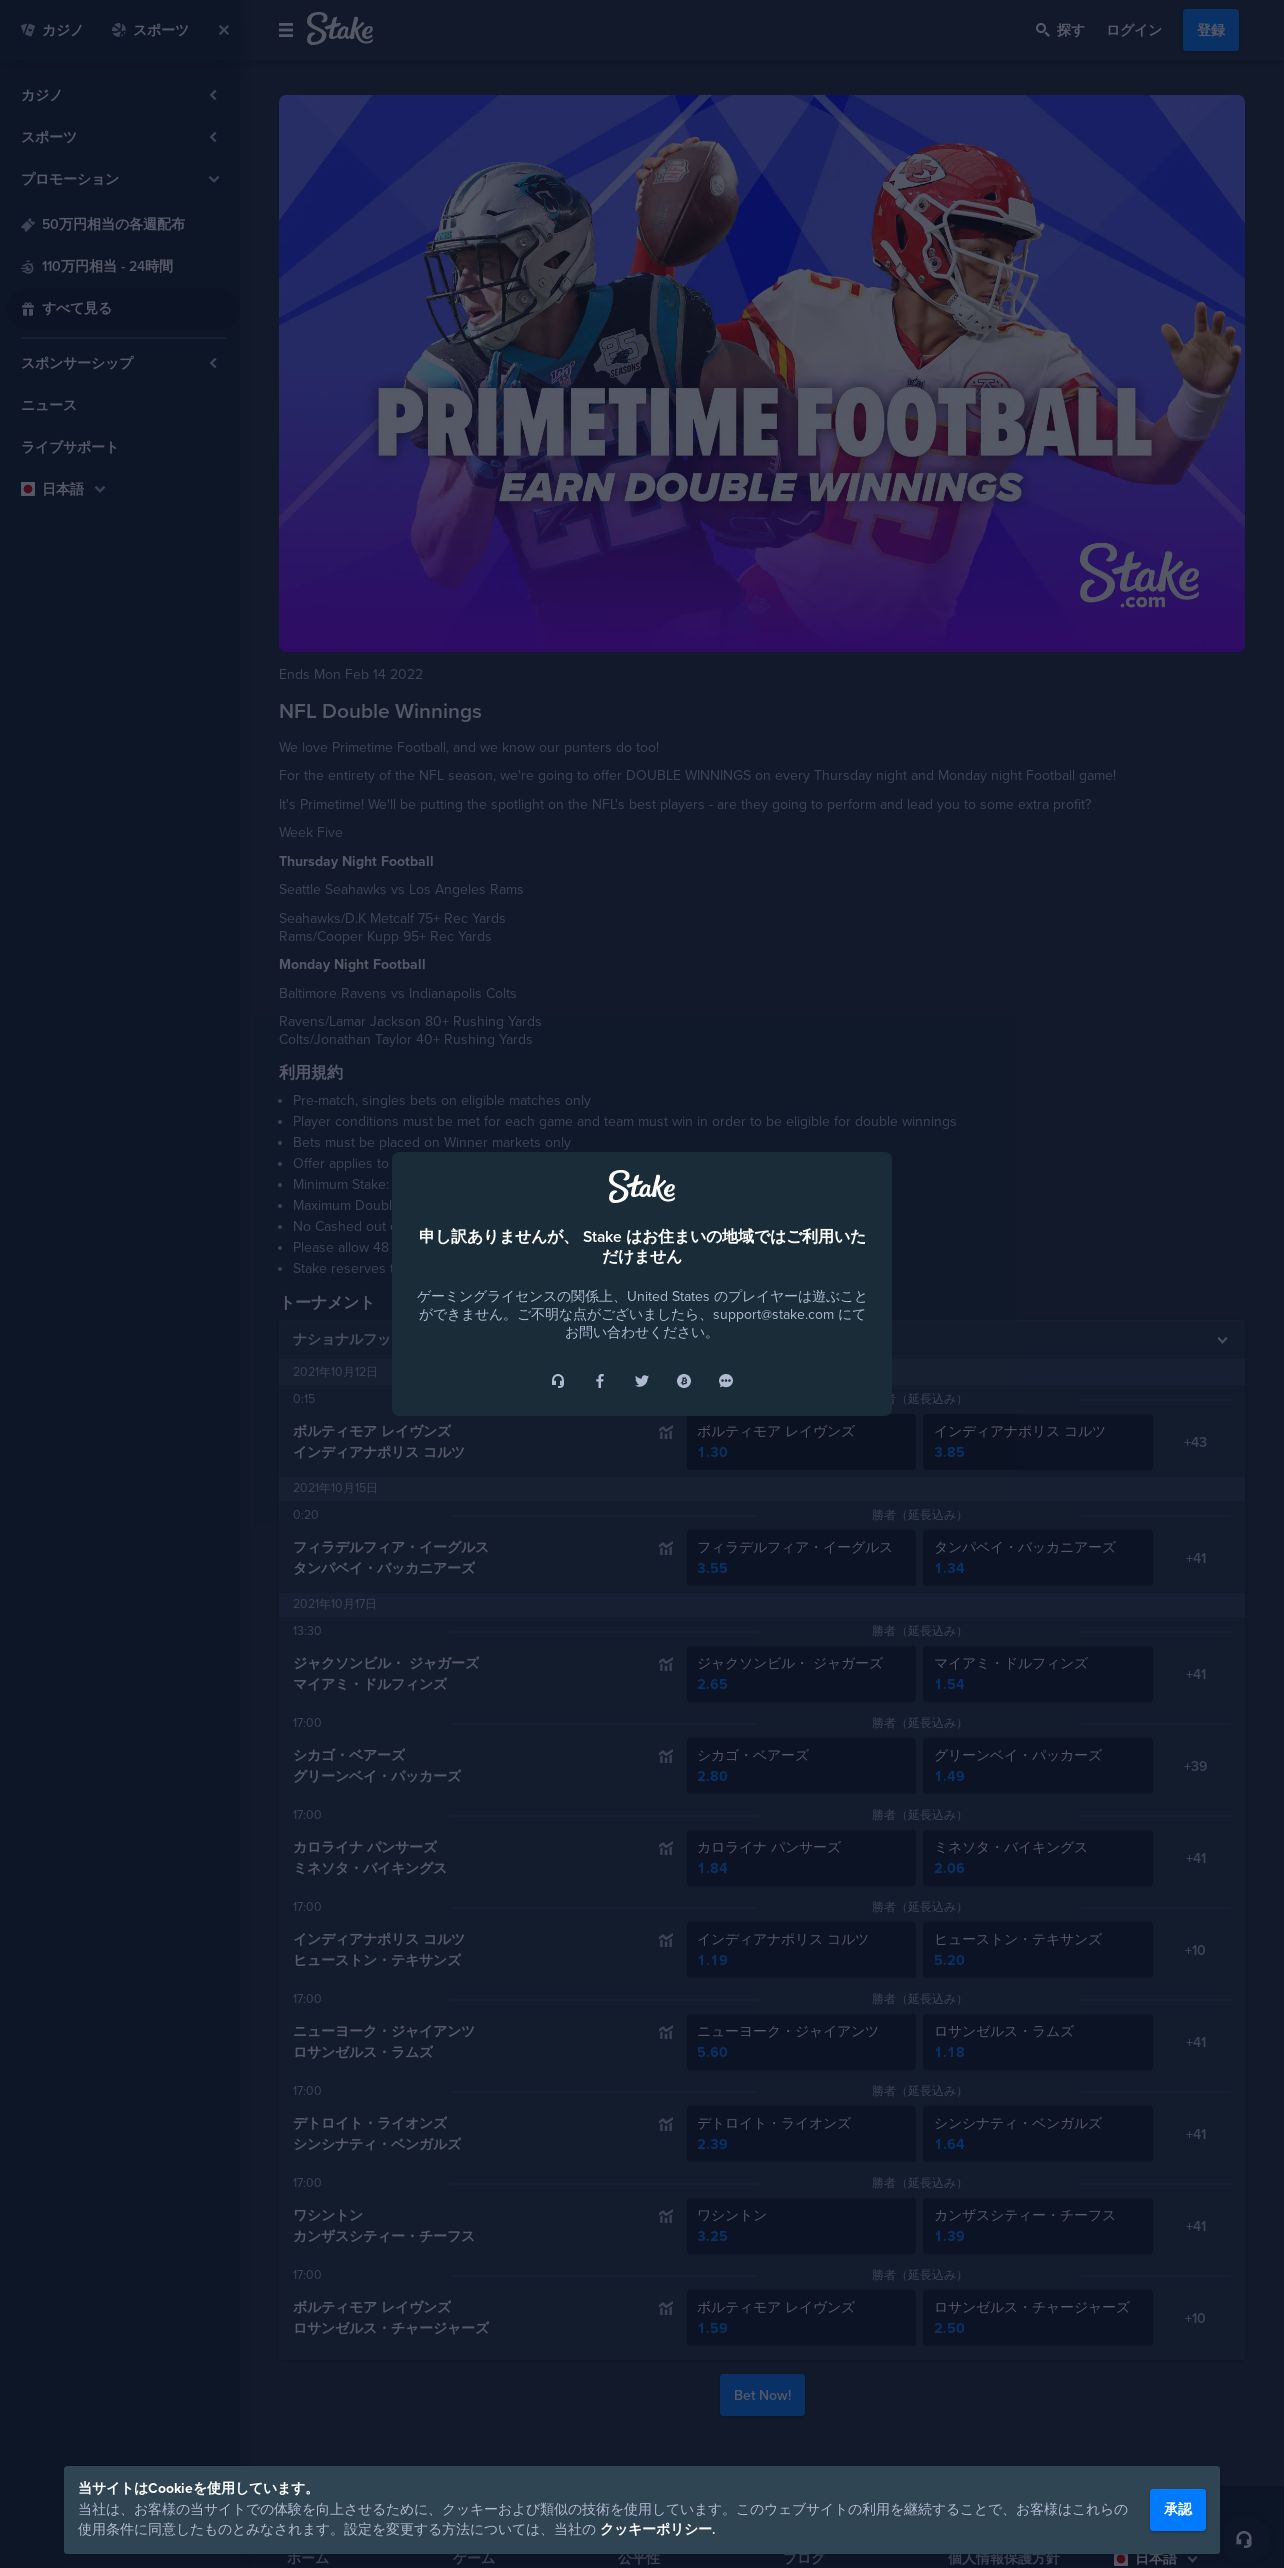Open search with the 探す magnifier

click(x=1059, y=30)
